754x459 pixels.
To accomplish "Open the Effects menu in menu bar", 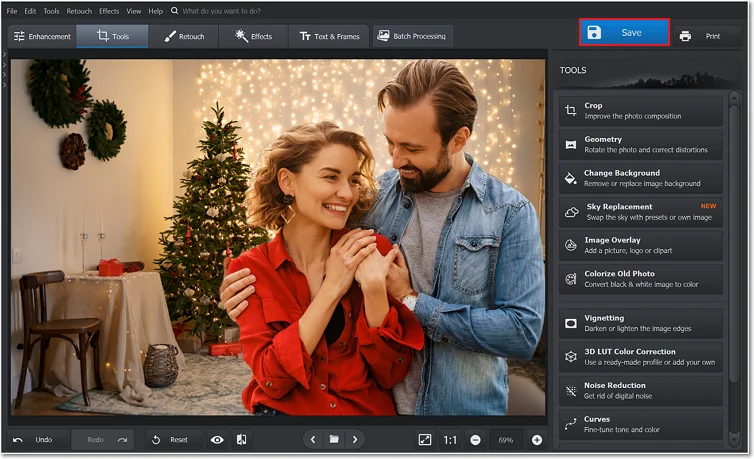I will [x=109, y=11].
